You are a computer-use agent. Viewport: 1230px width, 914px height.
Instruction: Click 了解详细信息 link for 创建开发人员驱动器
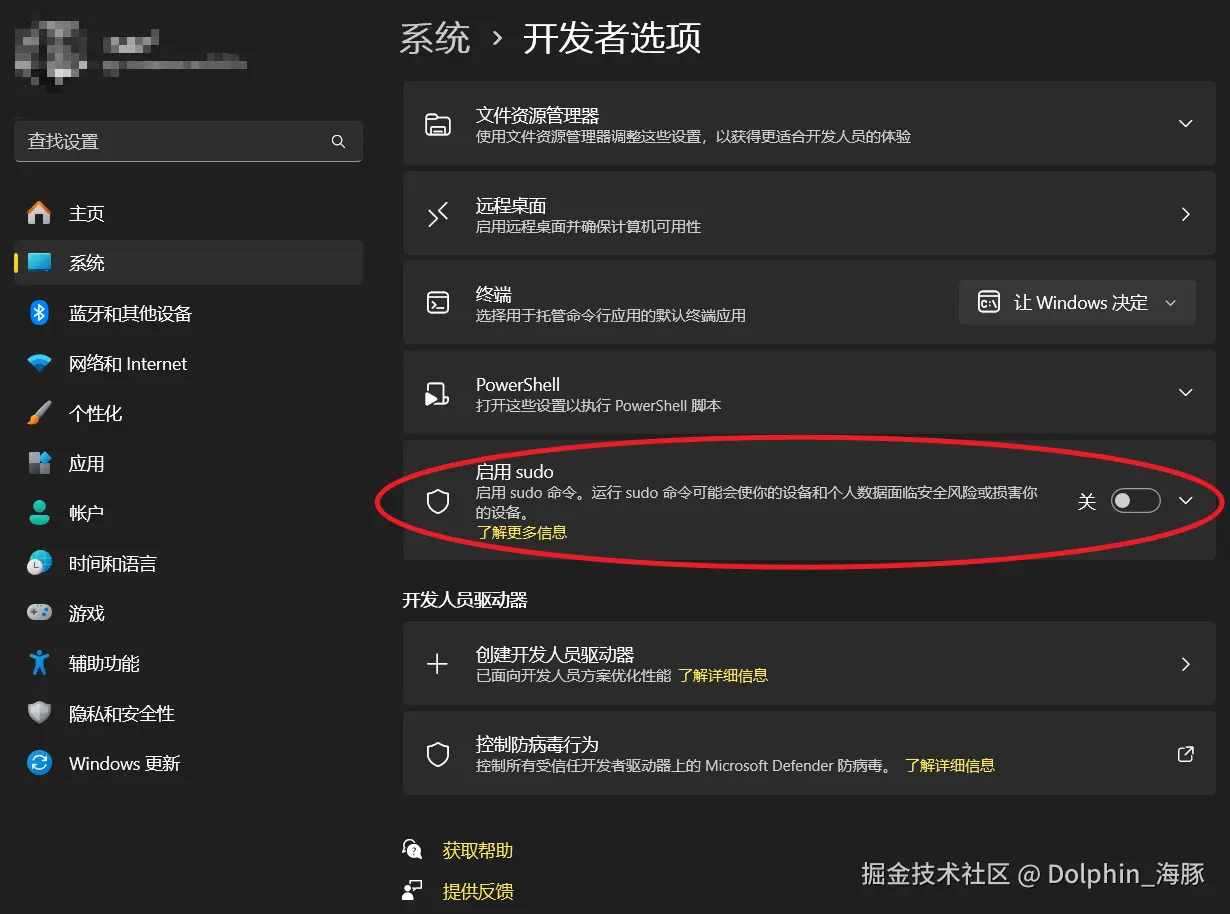[x=723, y=675]
